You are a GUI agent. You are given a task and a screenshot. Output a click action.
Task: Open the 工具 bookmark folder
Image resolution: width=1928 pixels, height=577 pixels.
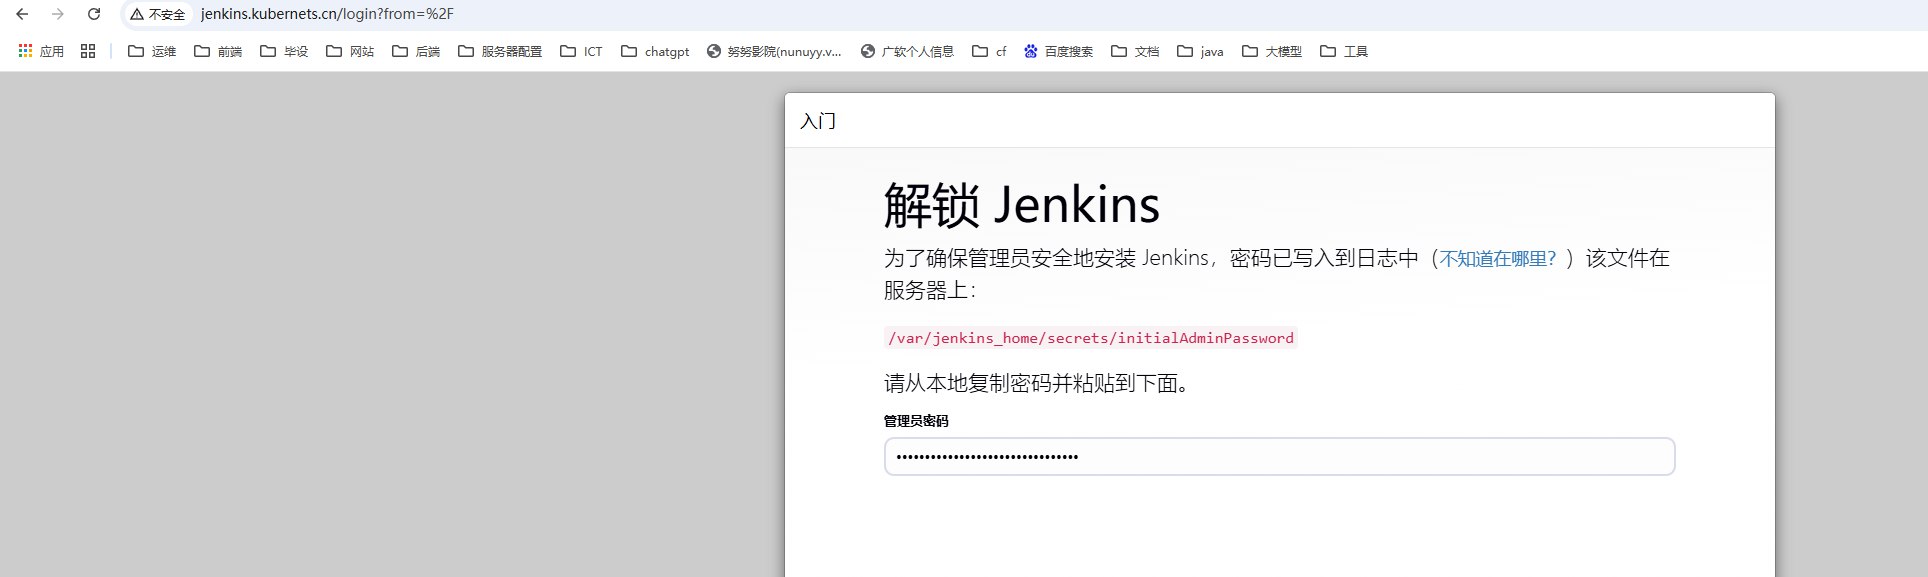(1344, 51)
